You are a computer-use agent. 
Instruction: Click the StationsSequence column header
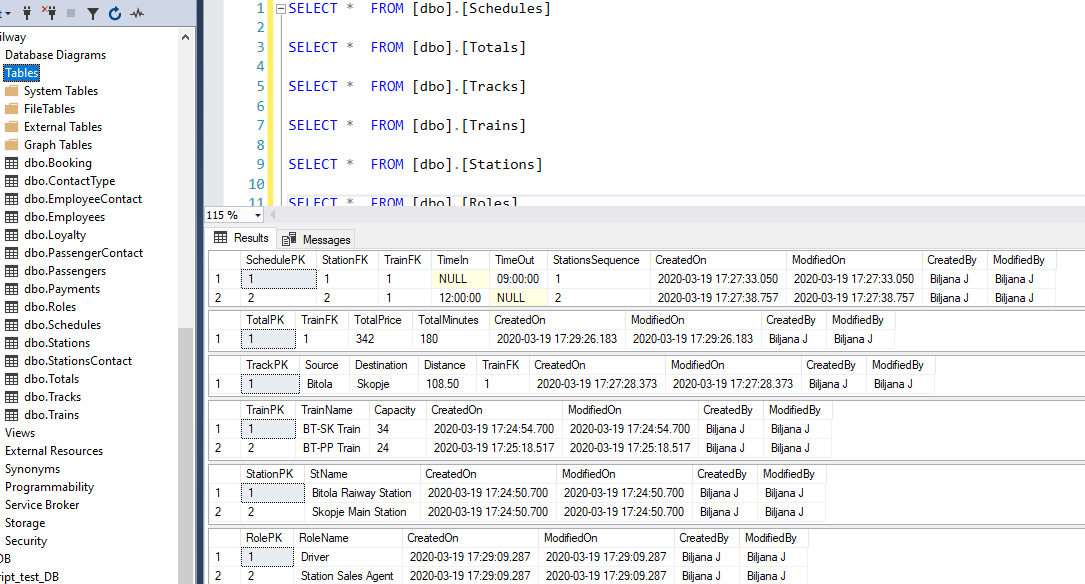(x=595, y=260)
